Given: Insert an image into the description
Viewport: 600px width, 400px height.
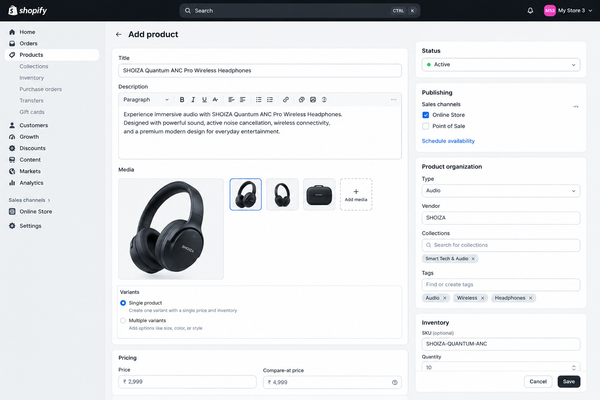Looking at the screenshot, I should (x=313, y=100).
